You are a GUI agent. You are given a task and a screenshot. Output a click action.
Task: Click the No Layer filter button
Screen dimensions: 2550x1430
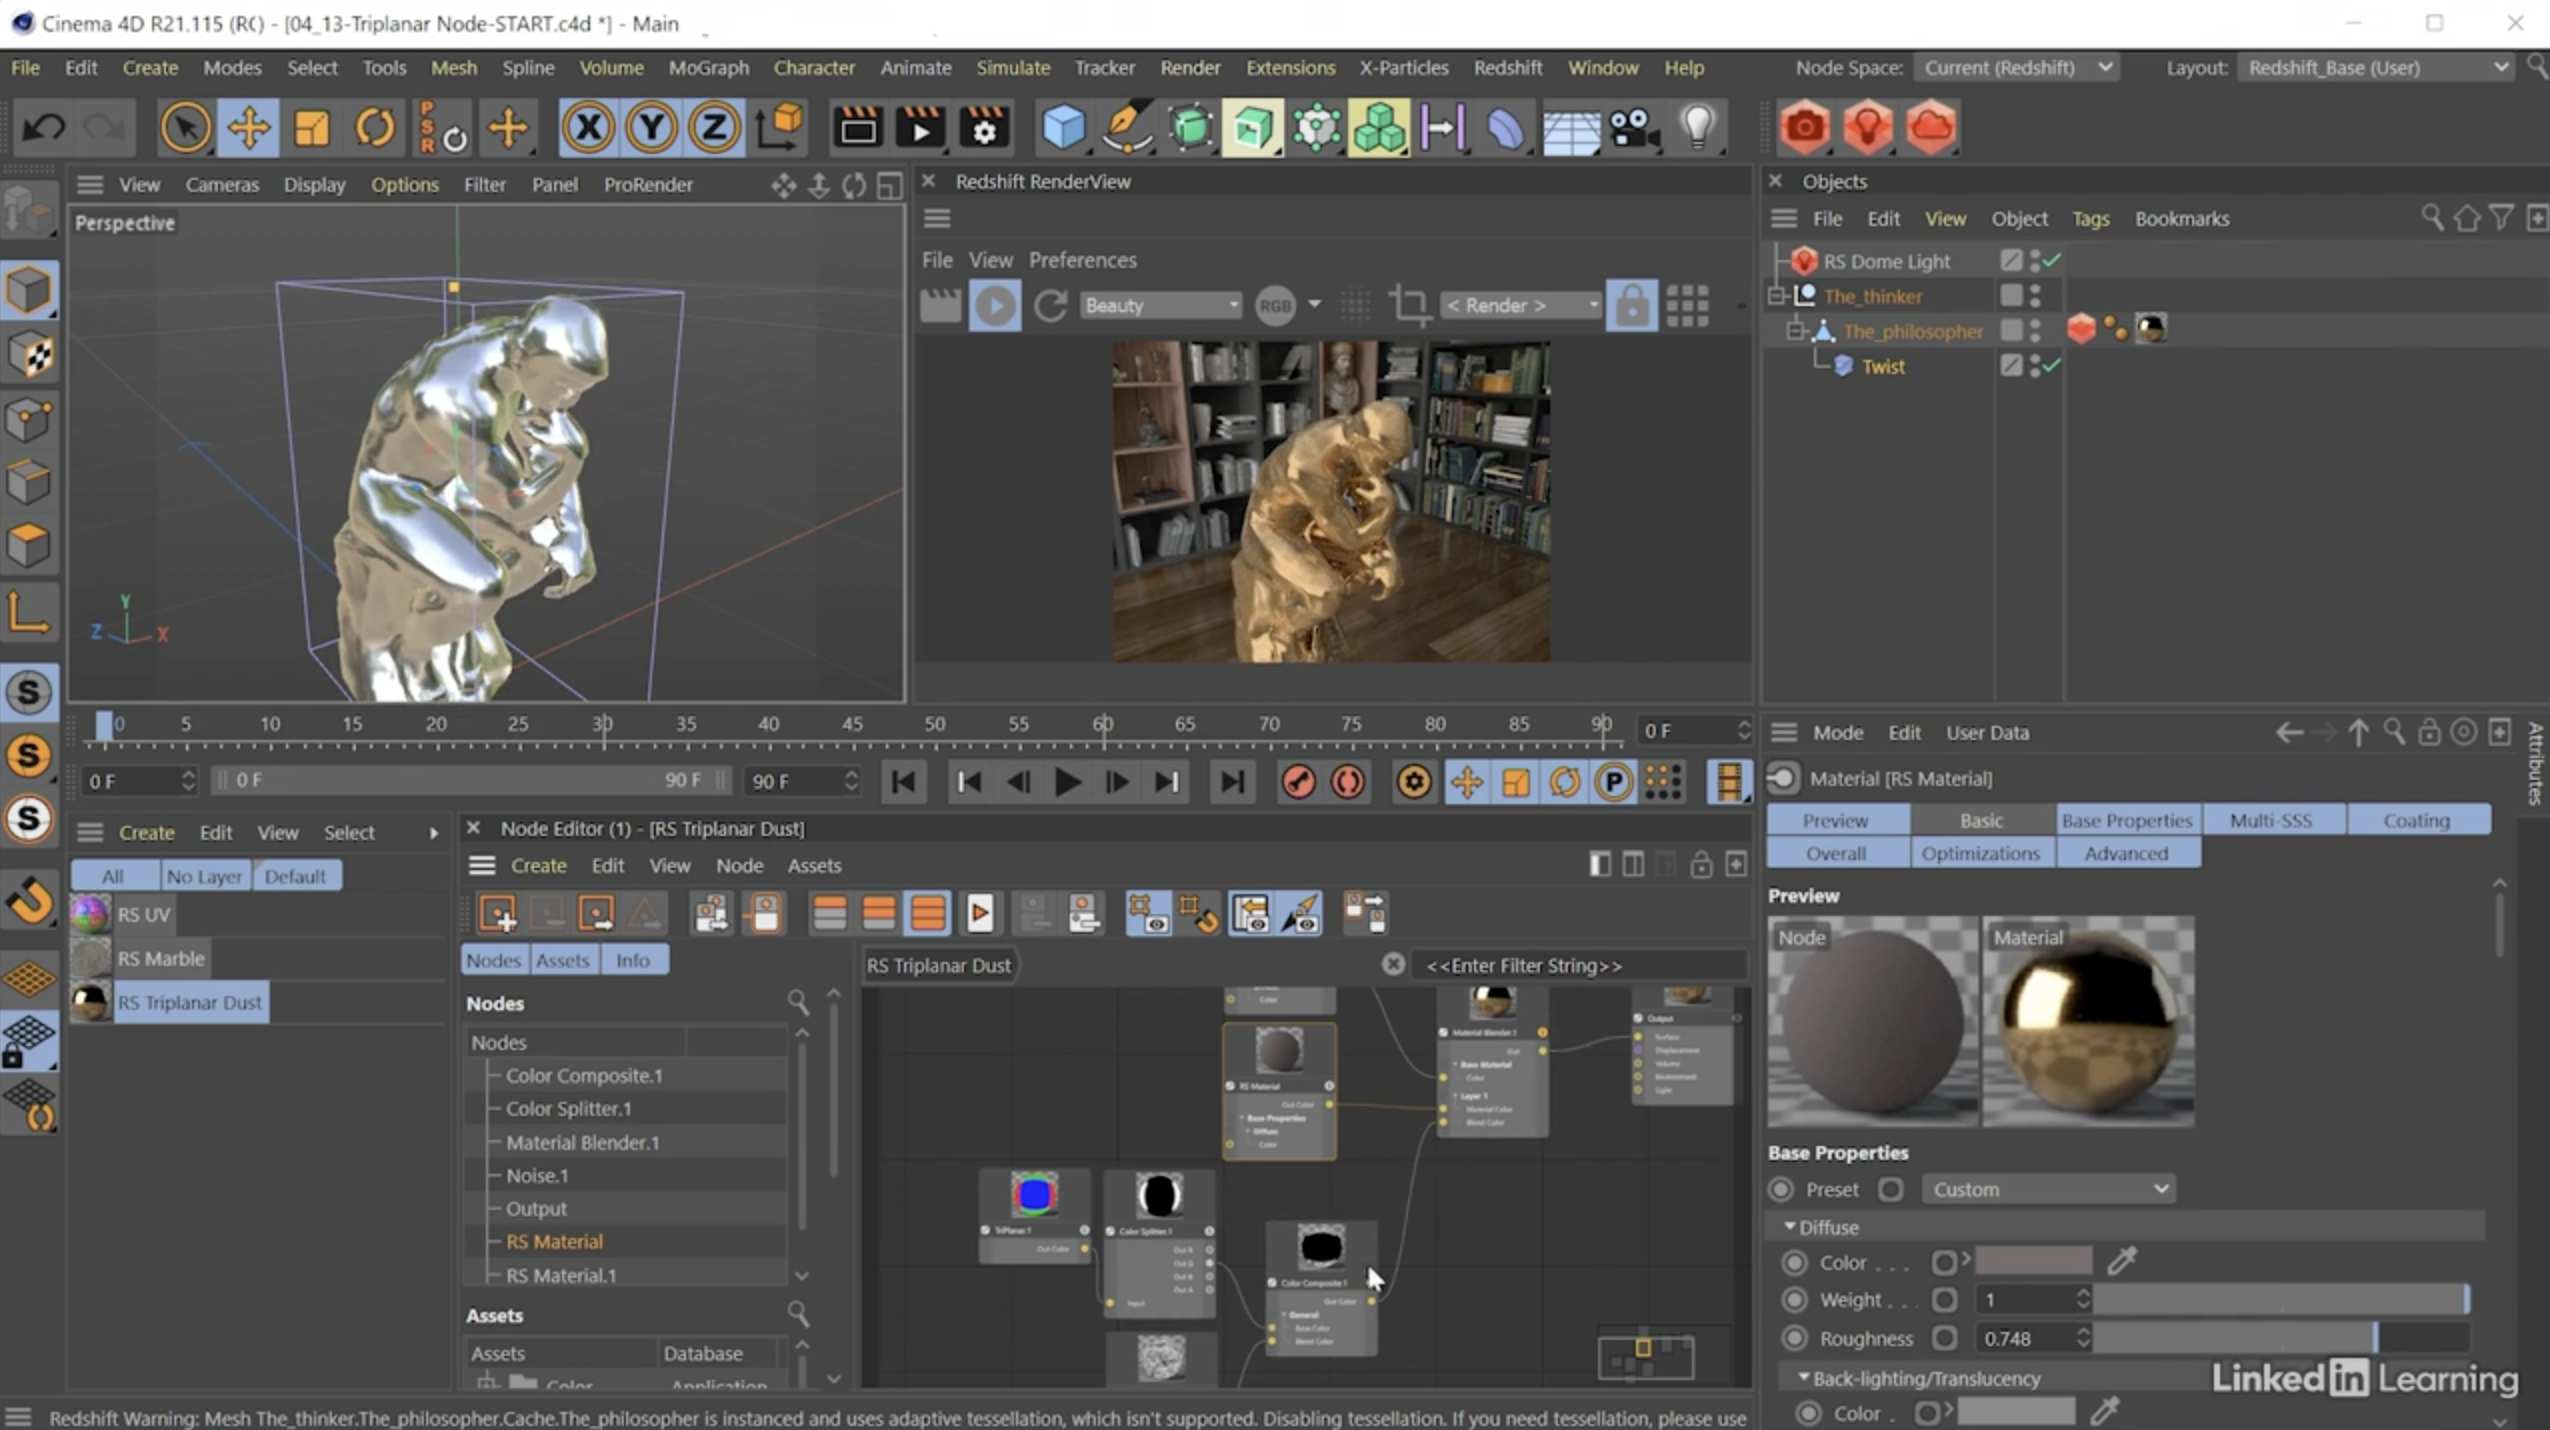204,876
